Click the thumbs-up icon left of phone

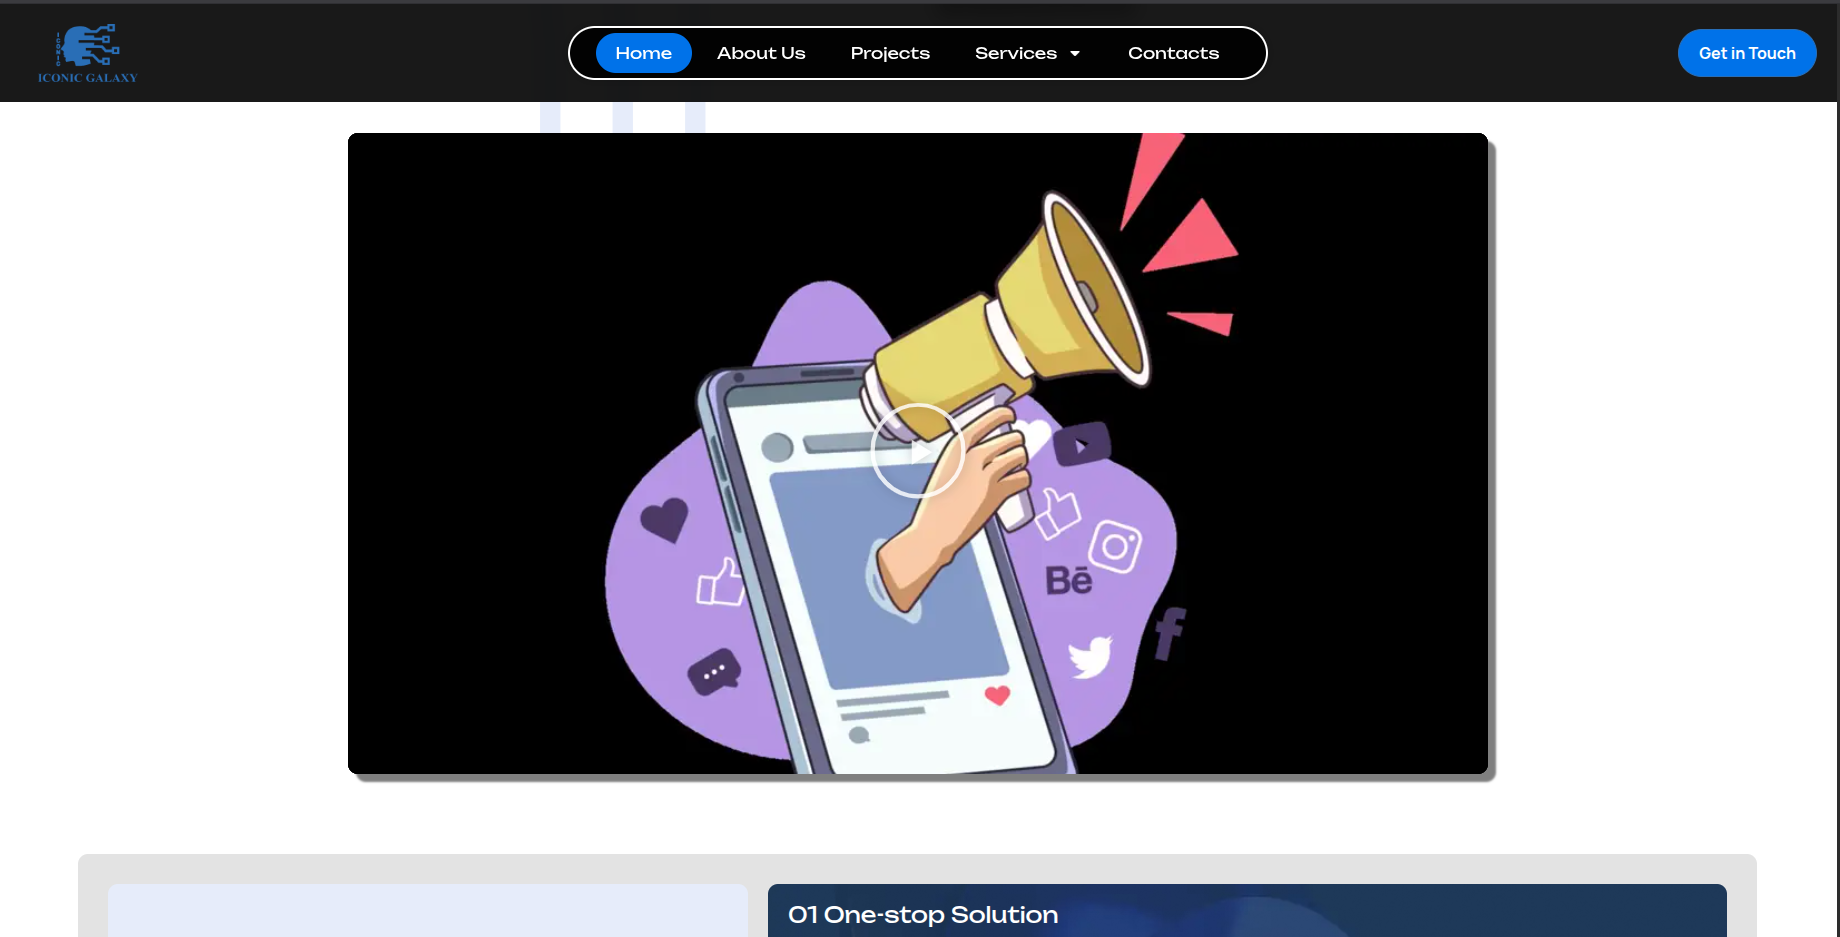pyautogui.click(x=720, y=583)
